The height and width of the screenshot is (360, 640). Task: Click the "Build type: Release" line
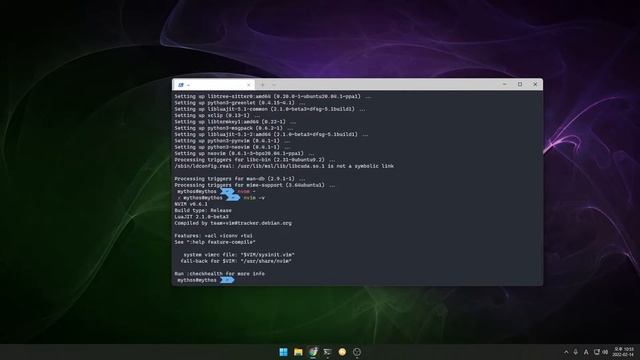(203, 211)
